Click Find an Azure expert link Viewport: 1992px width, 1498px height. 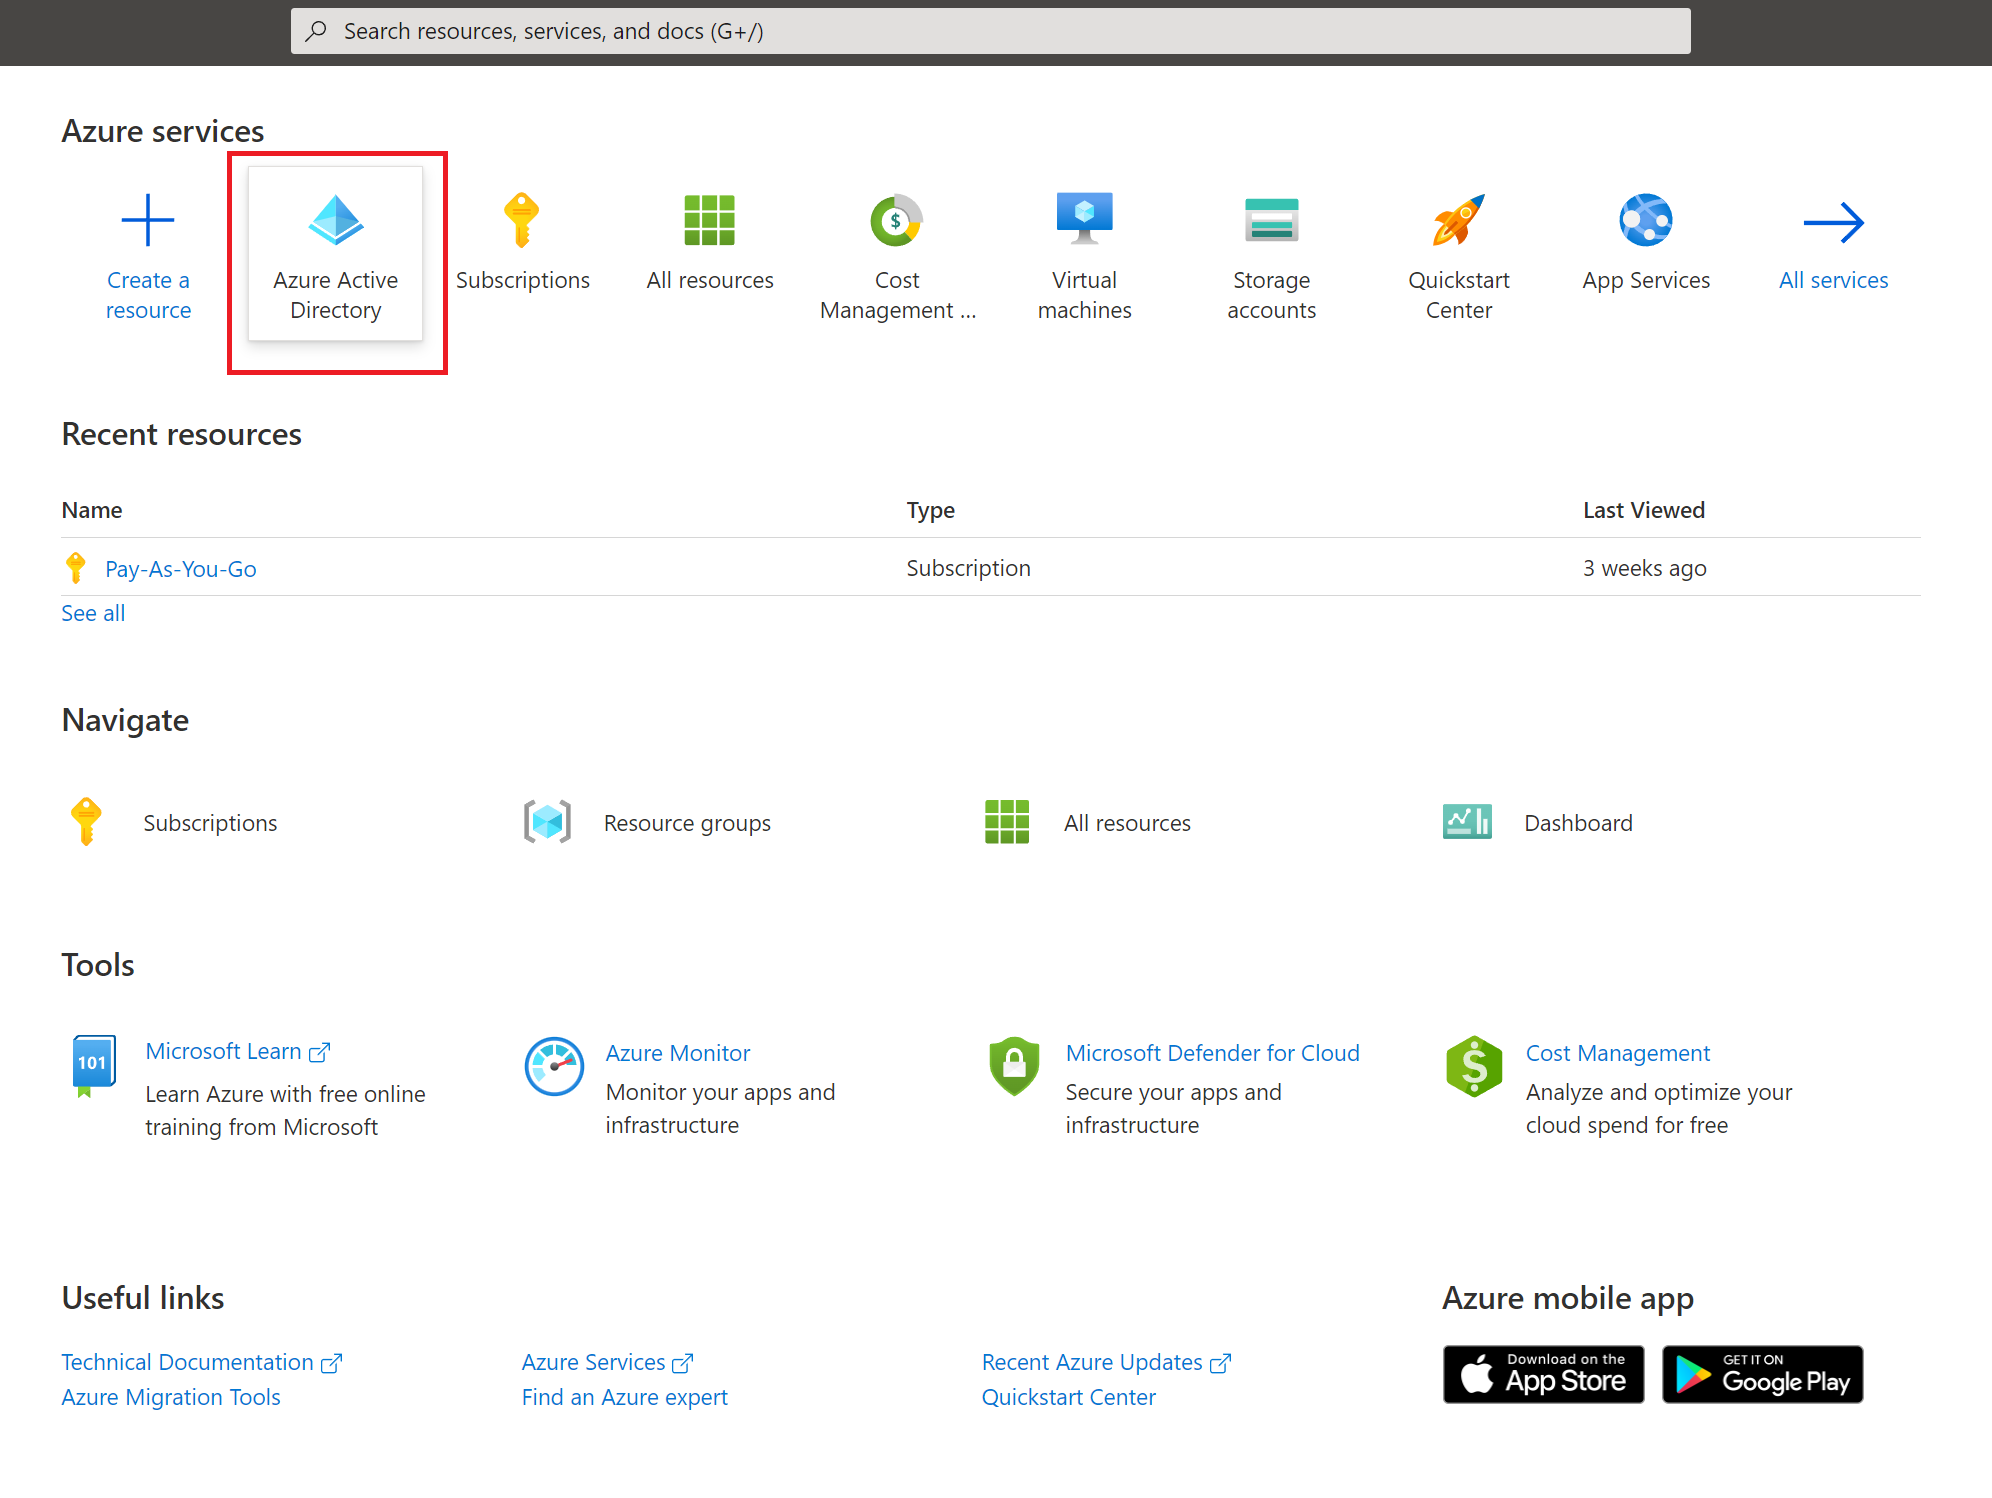[x=625, y=1397]
